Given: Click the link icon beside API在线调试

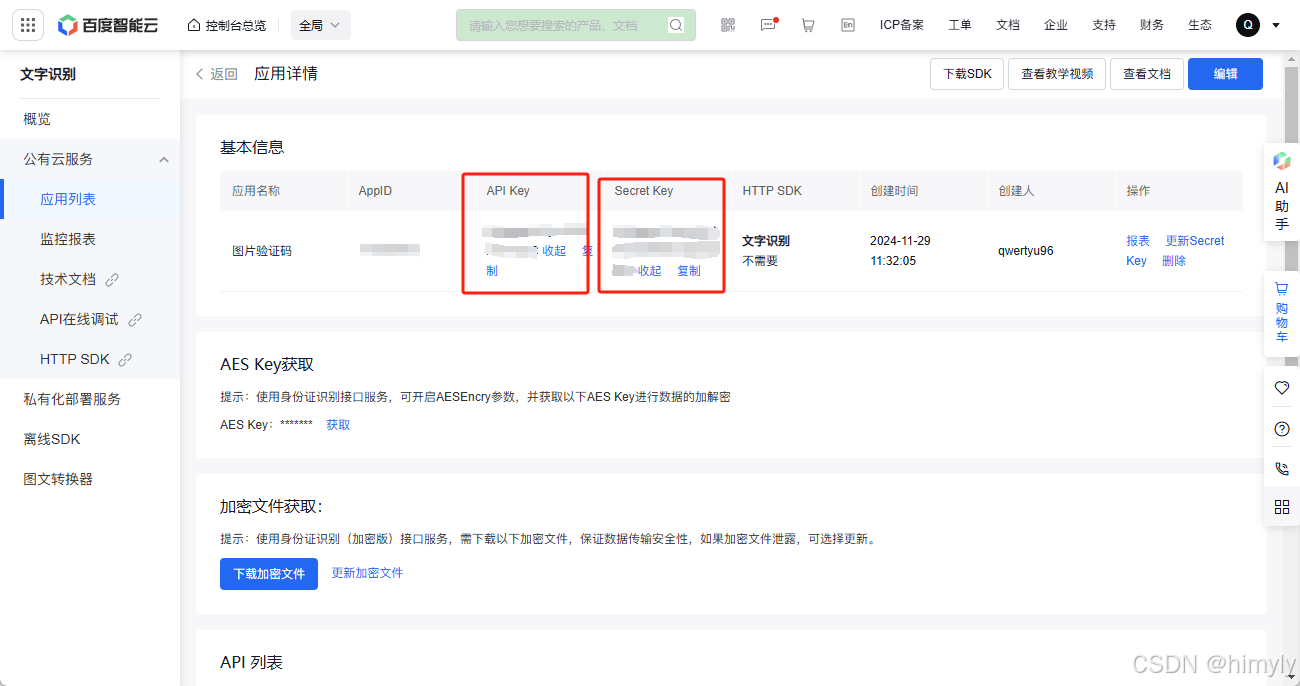Looking at the screenshot, I should point(135,320).
